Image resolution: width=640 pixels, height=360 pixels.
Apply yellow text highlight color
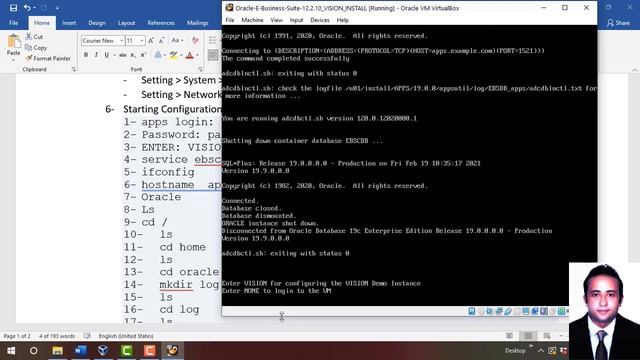click(174, 55)
